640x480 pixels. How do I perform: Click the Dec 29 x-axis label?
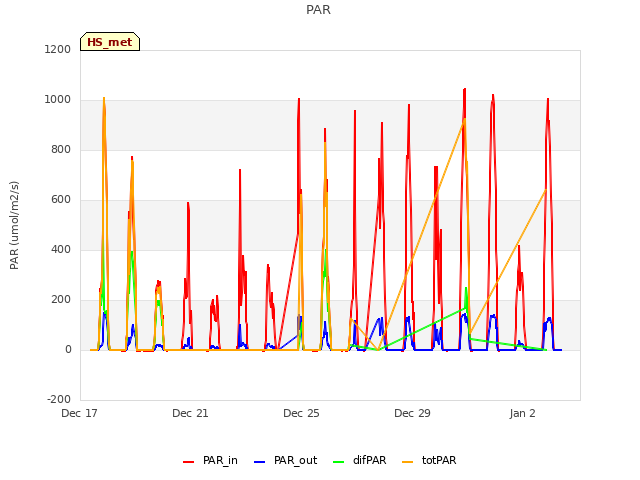[412, 413]
